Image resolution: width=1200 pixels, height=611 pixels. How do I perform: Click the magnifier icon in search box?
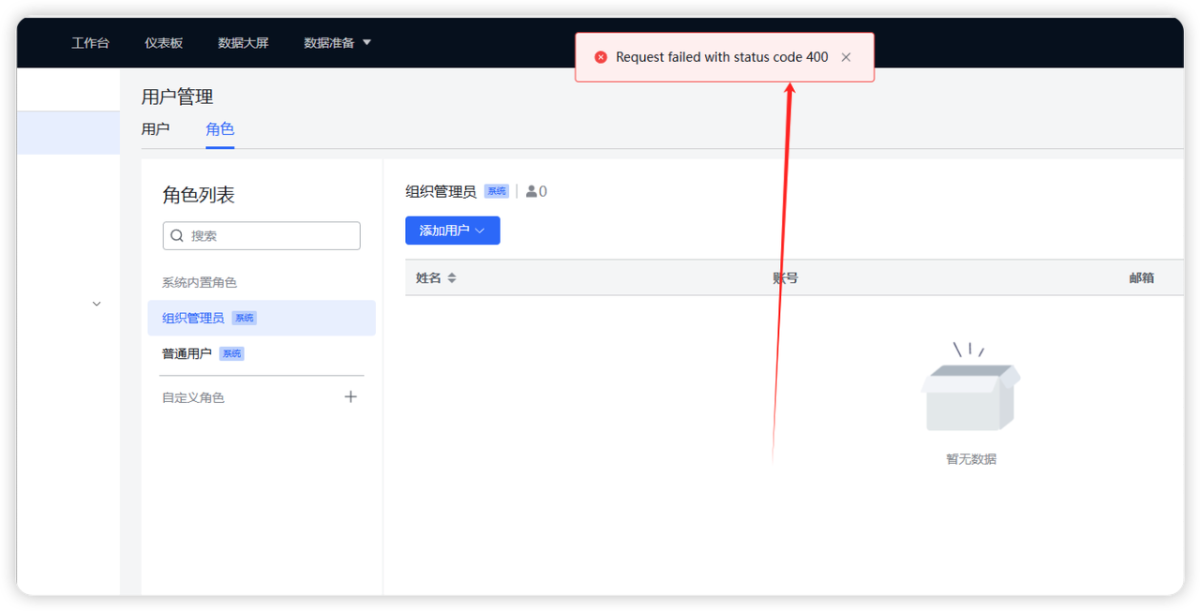pos(177,236)
